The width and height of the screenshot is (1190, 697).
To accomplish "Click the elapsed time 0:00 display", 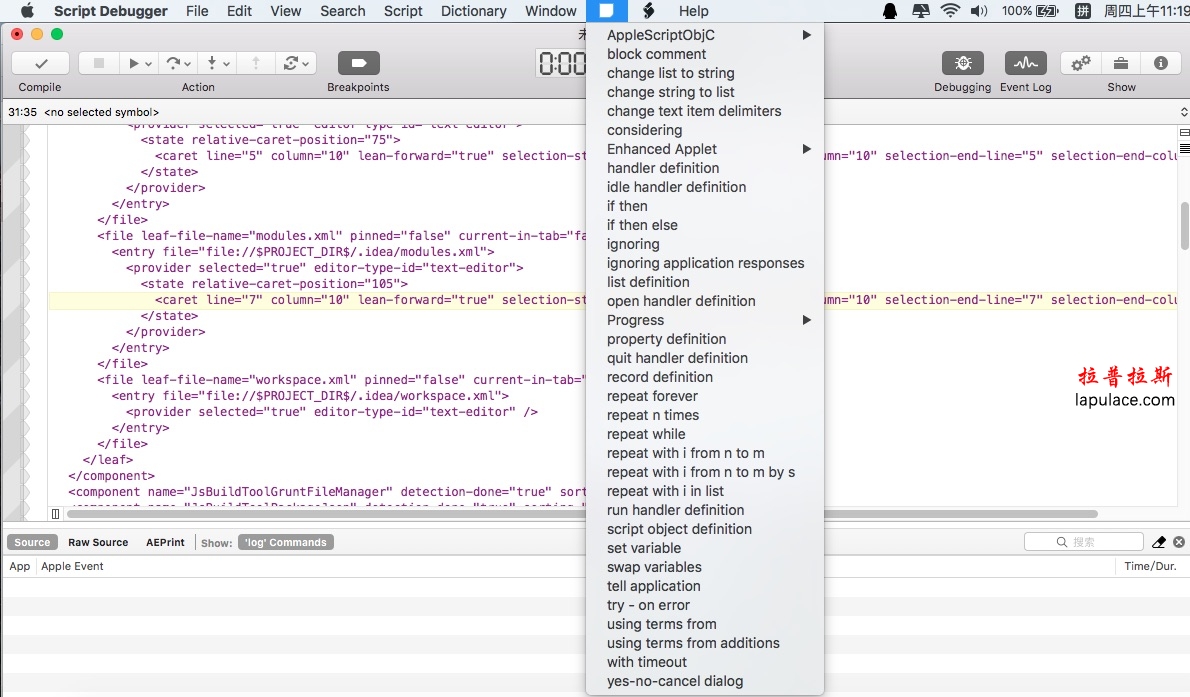I will pyautogui.click(x=562, y=63).
